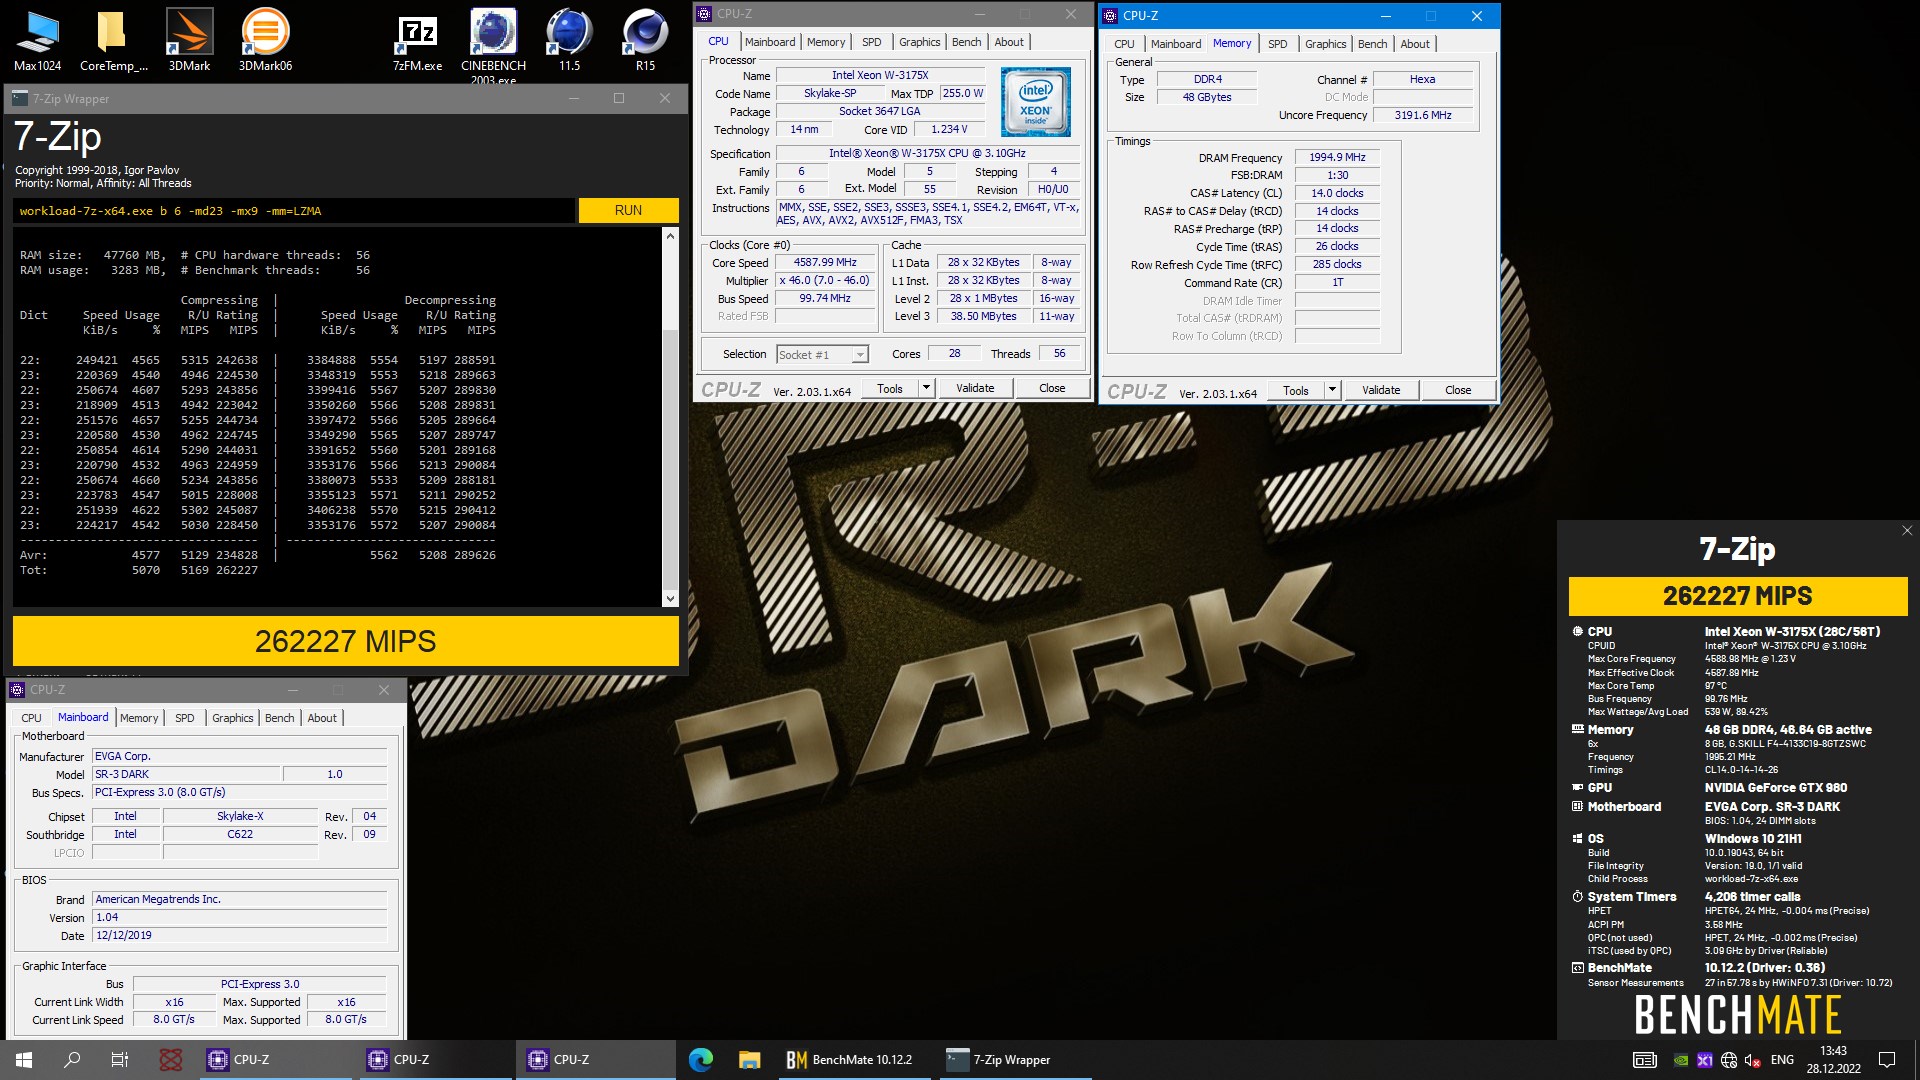
Task: Click Validate in Memory window
Action: 1381,390
